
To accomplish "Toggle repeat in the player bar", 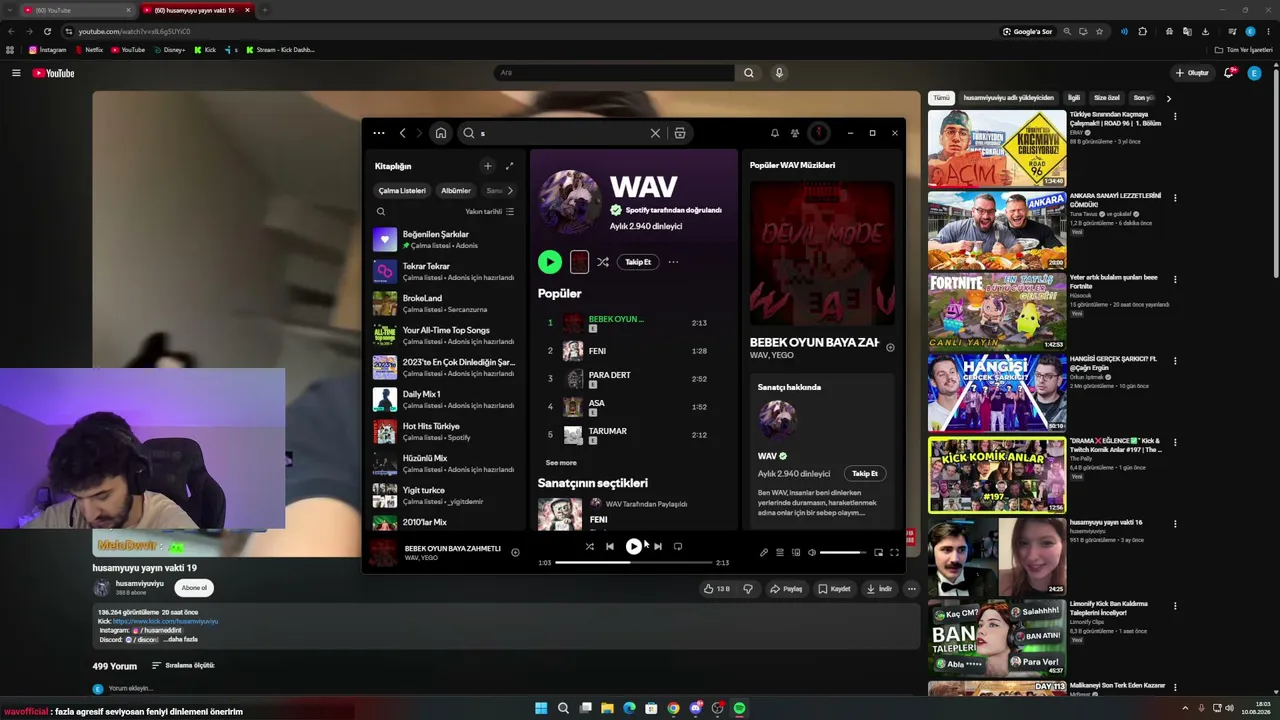I will pyautogui.click(x=678, y=546).
